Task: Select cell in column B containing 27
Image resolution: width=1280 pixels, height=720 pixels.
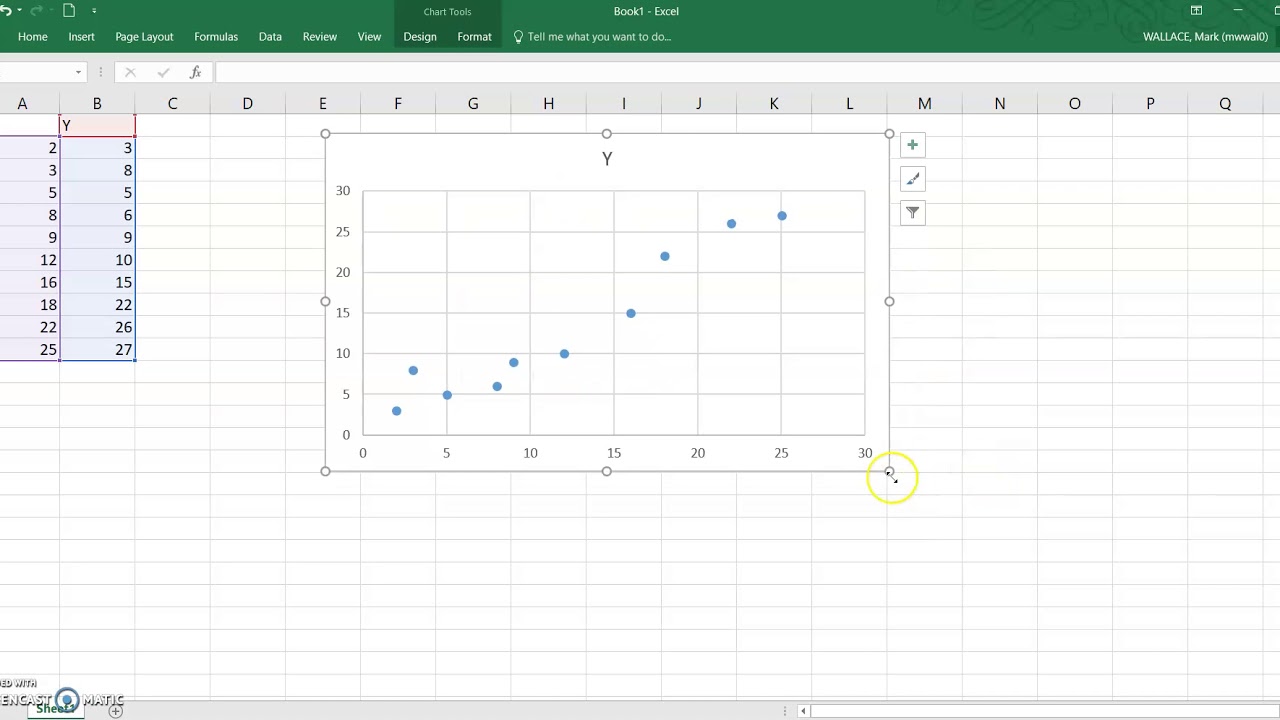Action: coord(97,350)
